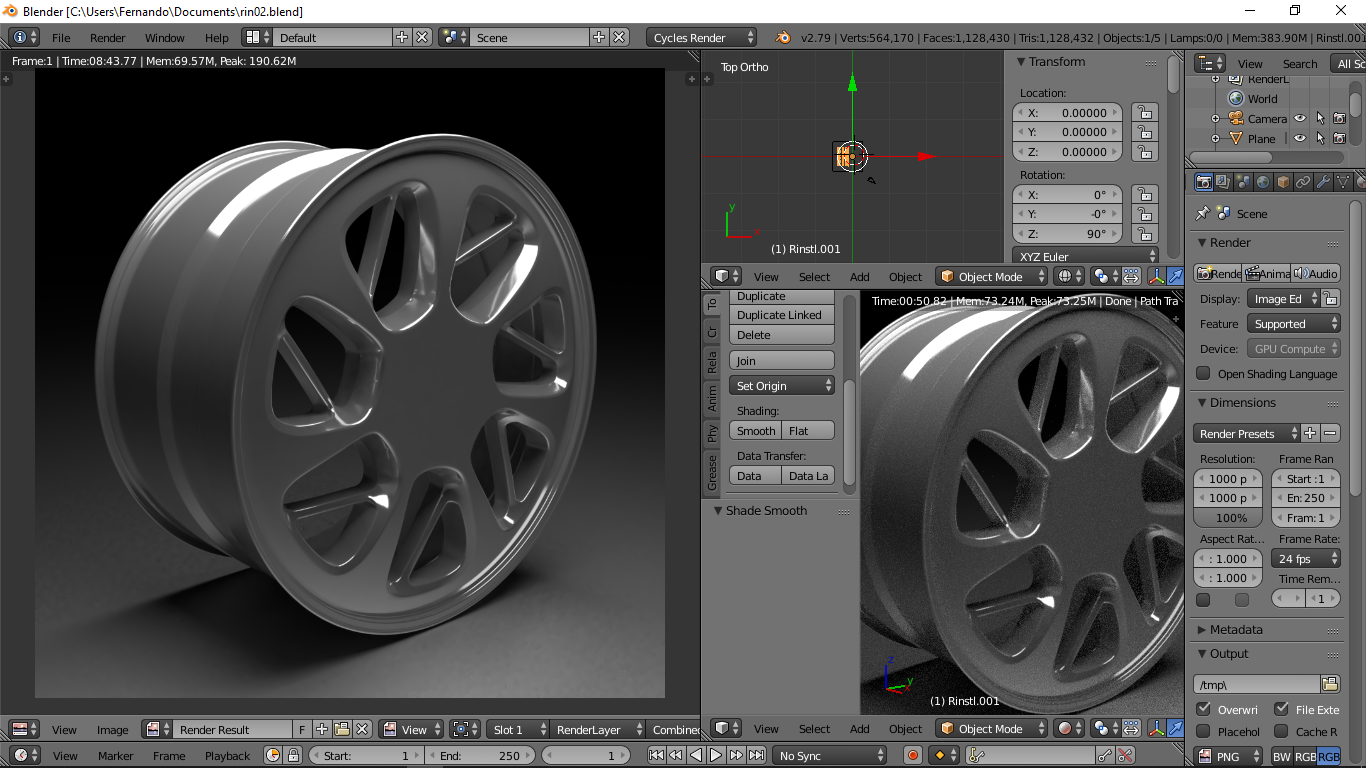This screenshot has width=1366, height=768.
Task: Uncheck the Overwrite output checkbox
Action: 1204,709
